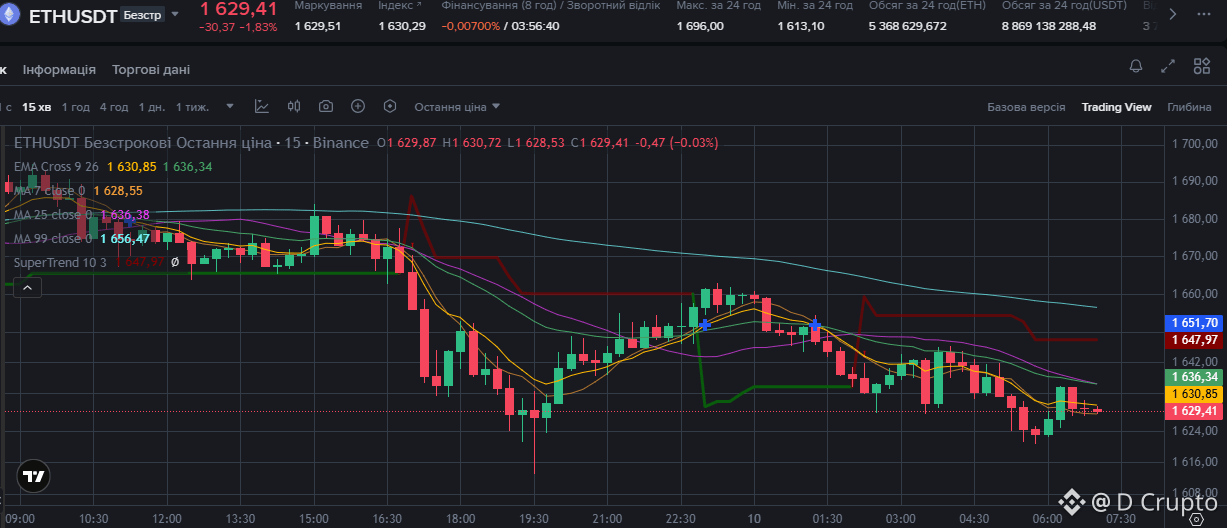Open the line chart indicators icon
Screen dimensions: 1227x528
click(x=262, y=106)
